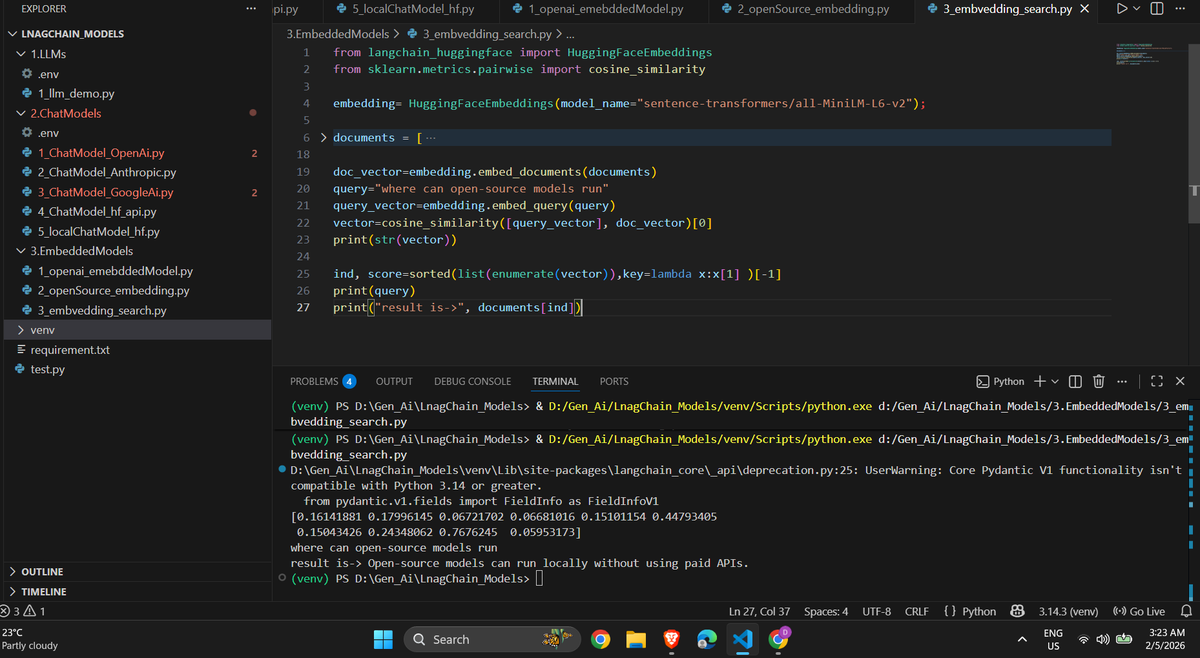Image resolution: width=1200 pixels, height=658 pixels.
Task: Open the terminal launch profile dropdown
Action: pyautogui.click(x=1055, y=381)
